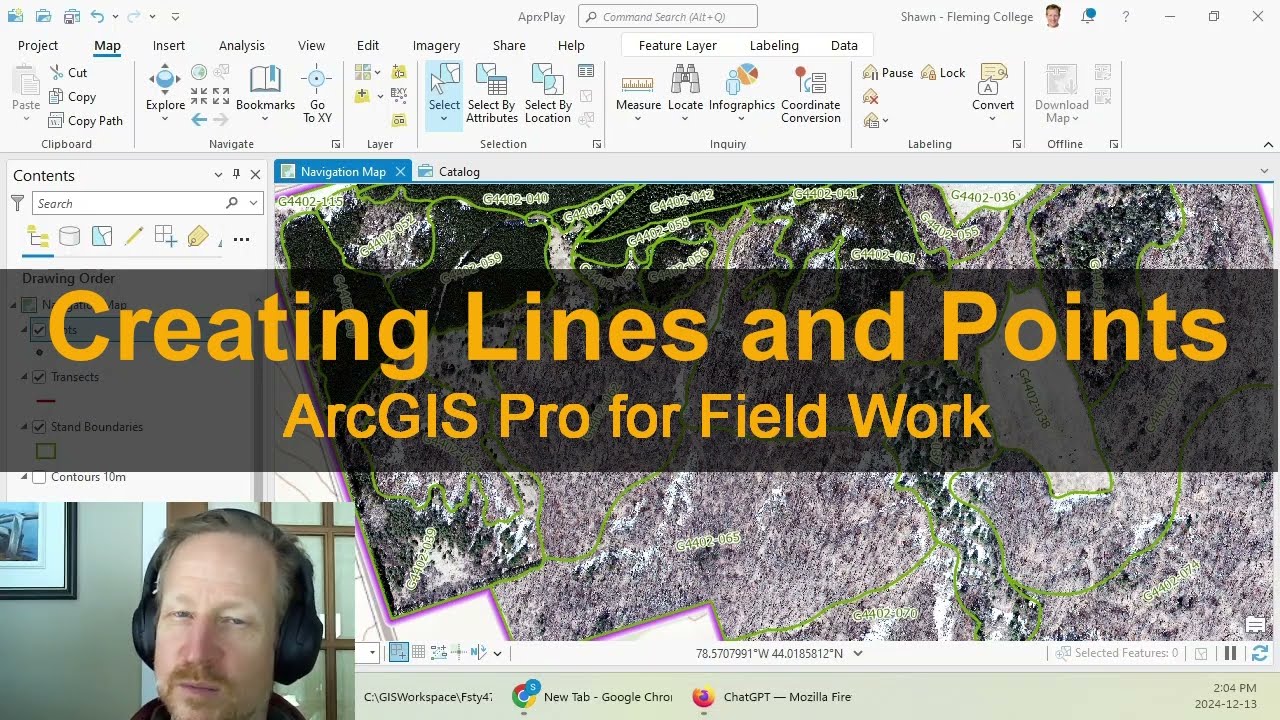The image size is (1280, 720).
Task: Click the Fixed Zoom In arrows icon
Action: [x=198, y=96]
